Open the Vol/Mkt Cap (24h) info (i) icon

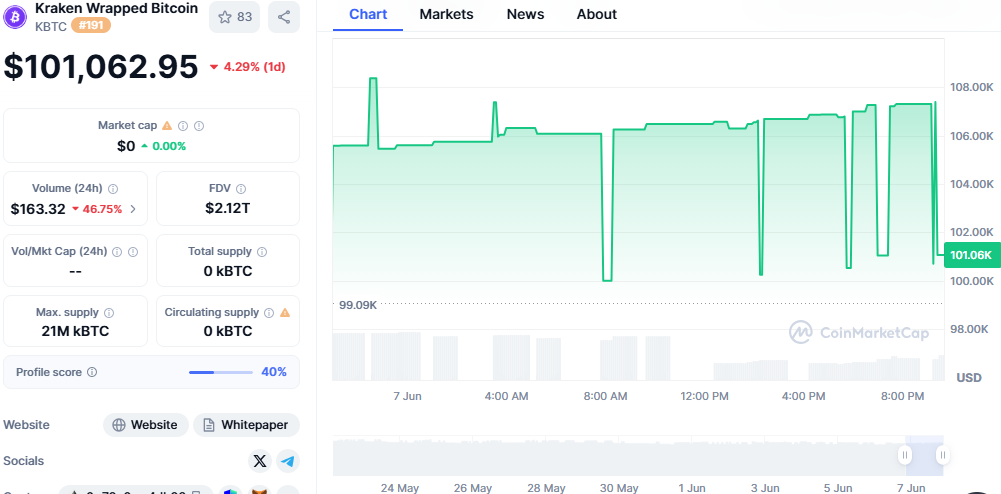coord(117,251)
